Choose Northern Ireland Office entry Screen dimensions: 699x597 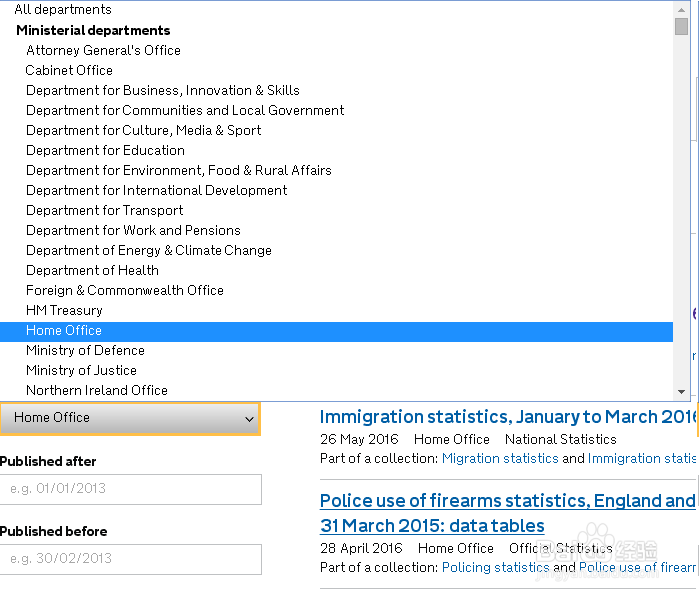[x=96, y=390]
